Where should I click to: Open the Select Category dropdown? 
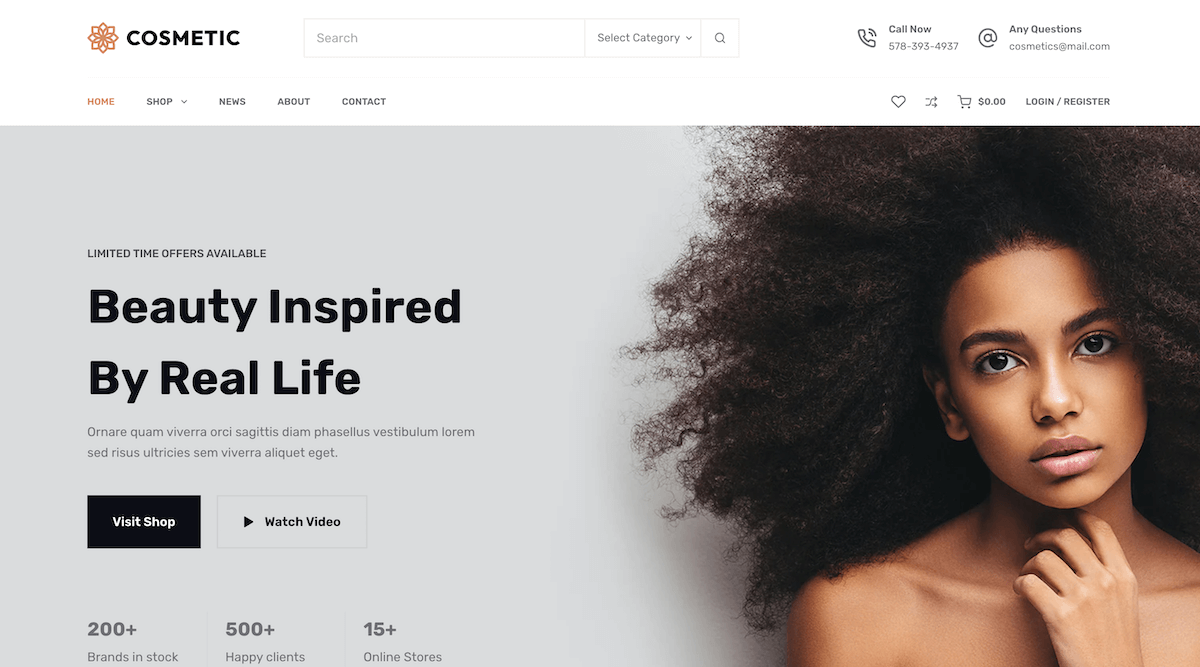(x=643, y=38)
